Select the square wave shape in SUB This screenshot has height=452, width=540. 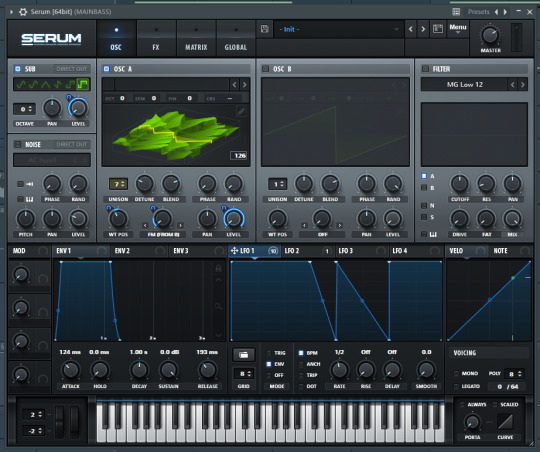(x=83, y=84)
